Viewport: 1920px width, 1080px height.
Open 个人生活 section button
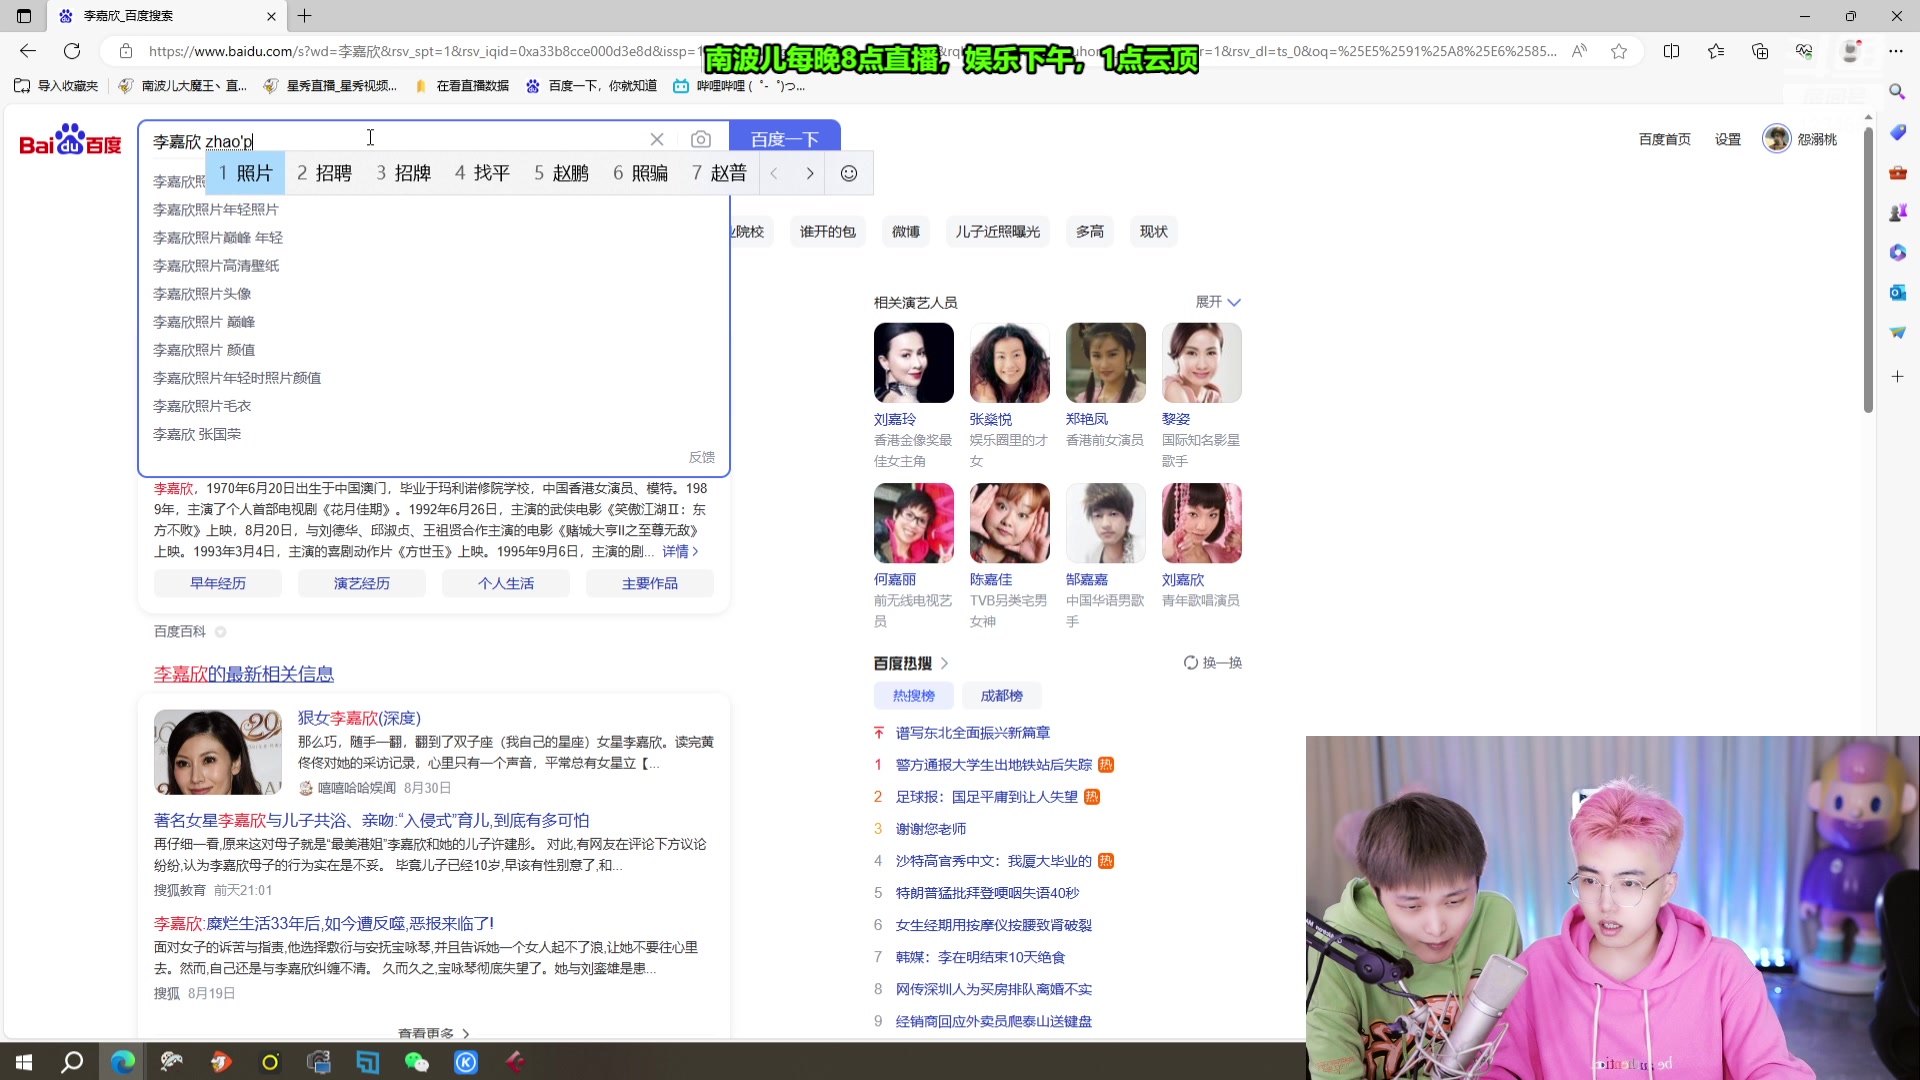pos(506,583)
